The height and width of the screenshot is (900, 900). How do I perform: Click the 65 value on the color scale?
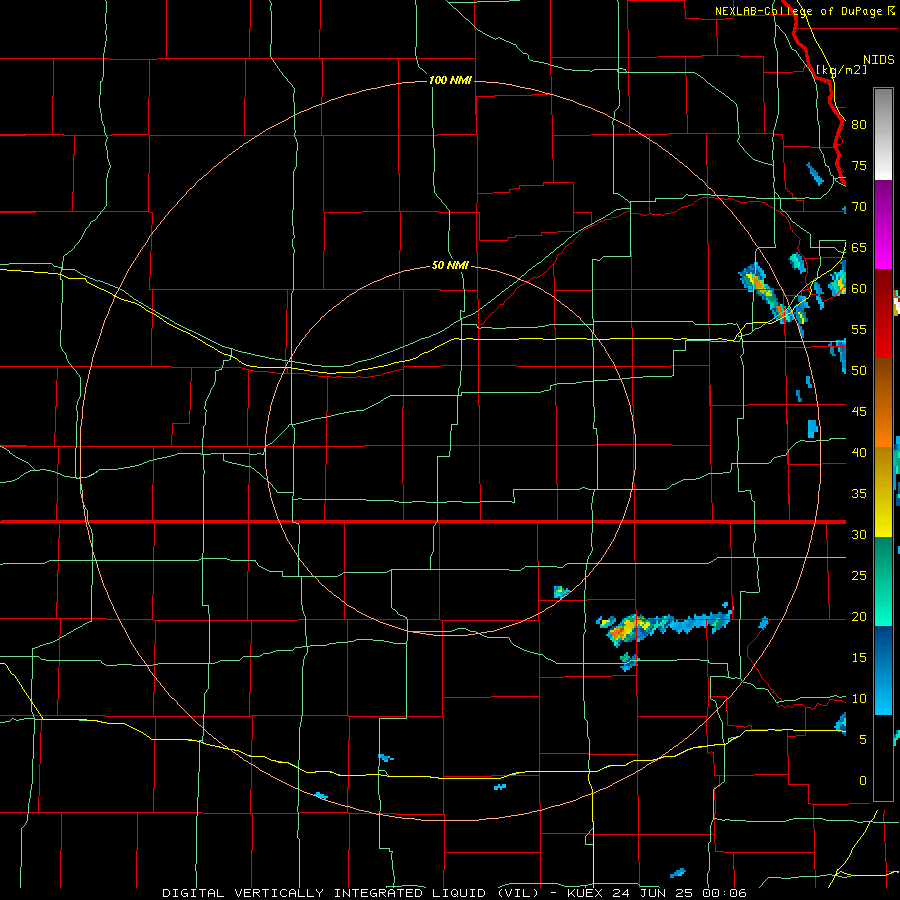(859, 247)
